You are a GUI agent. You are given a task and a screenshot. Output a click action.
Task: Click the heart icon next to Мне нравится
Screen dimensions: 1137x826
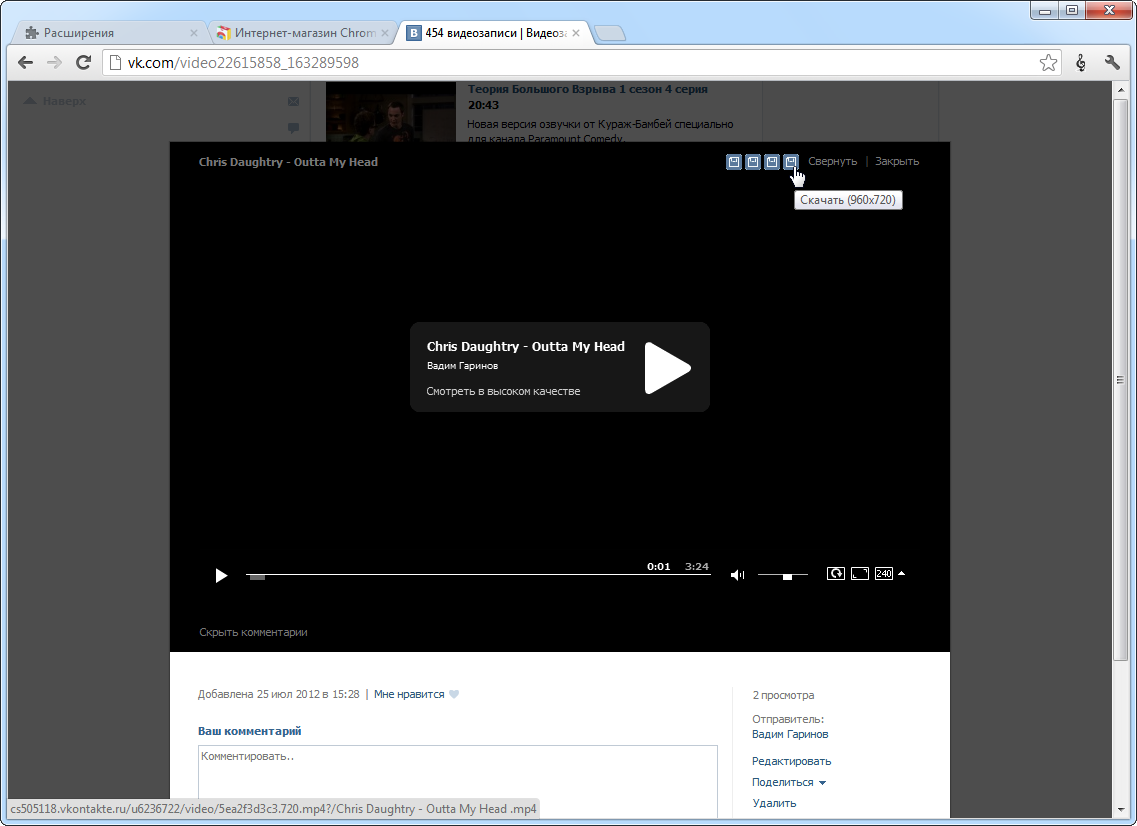pos(454,694)
